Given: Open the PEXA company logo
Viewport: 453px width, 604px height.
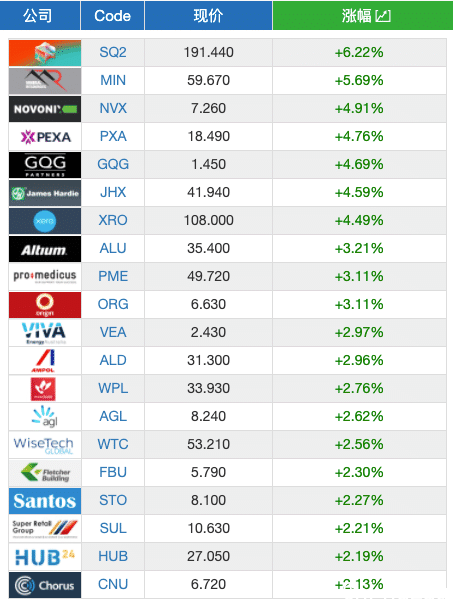Looking at the screenshot, I should pos(45,137).
